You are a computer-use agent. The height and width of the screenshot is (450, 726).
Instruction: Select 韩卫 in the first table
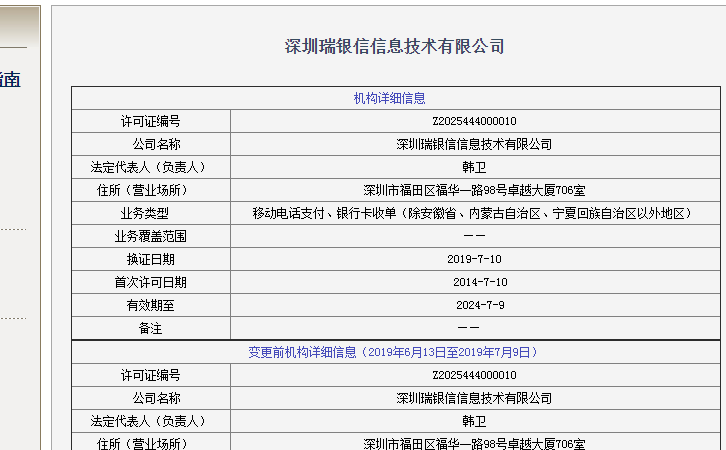click(x=475, y=167)
